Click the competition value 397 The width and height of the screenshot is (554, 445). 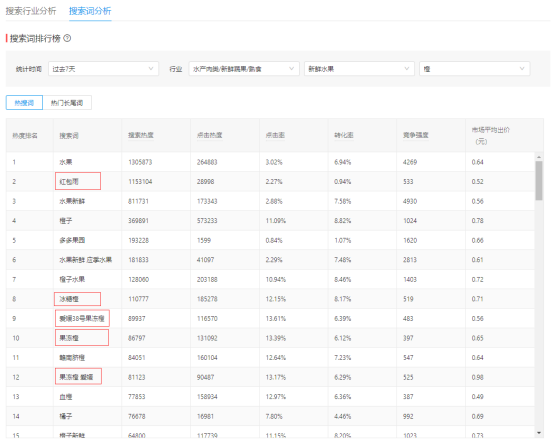pyautogui.click(x=408, y=338)
